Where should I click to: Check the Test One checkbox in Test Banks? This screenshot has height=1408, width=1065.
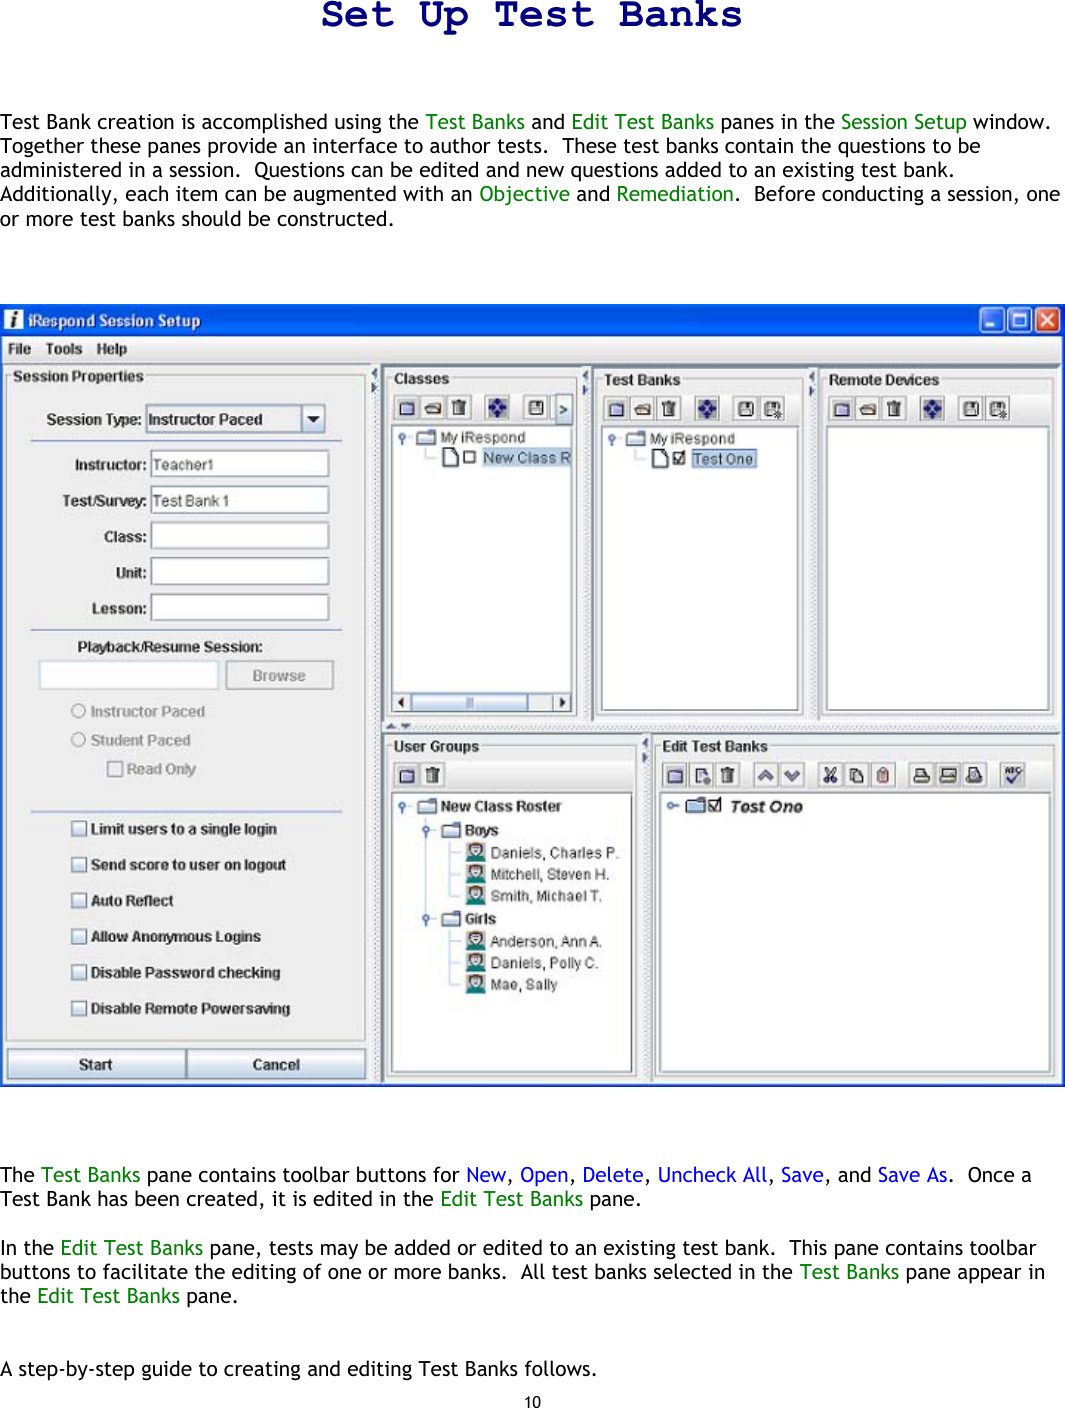[x=679, y=458]
